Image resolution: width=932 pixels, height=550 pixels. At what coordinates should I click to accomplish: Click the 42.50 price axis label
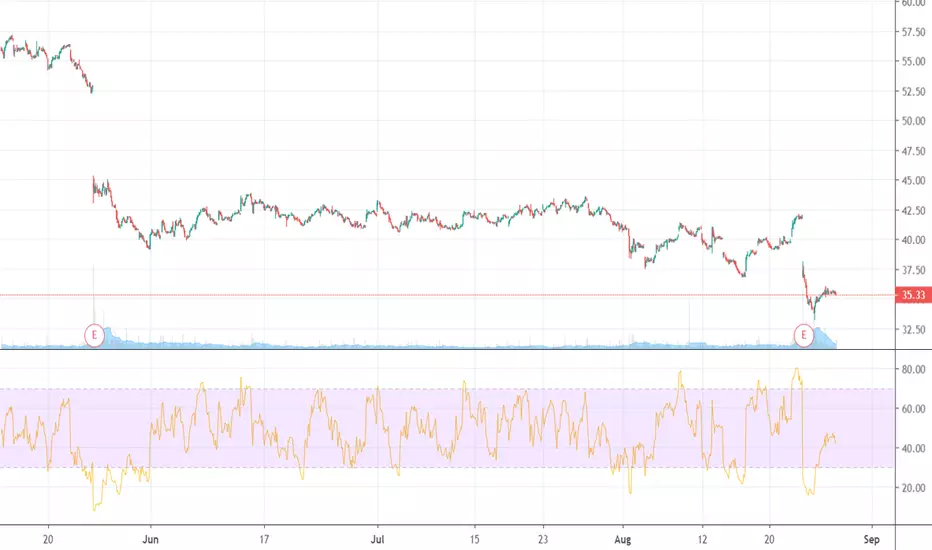click(x=913, y=210)
